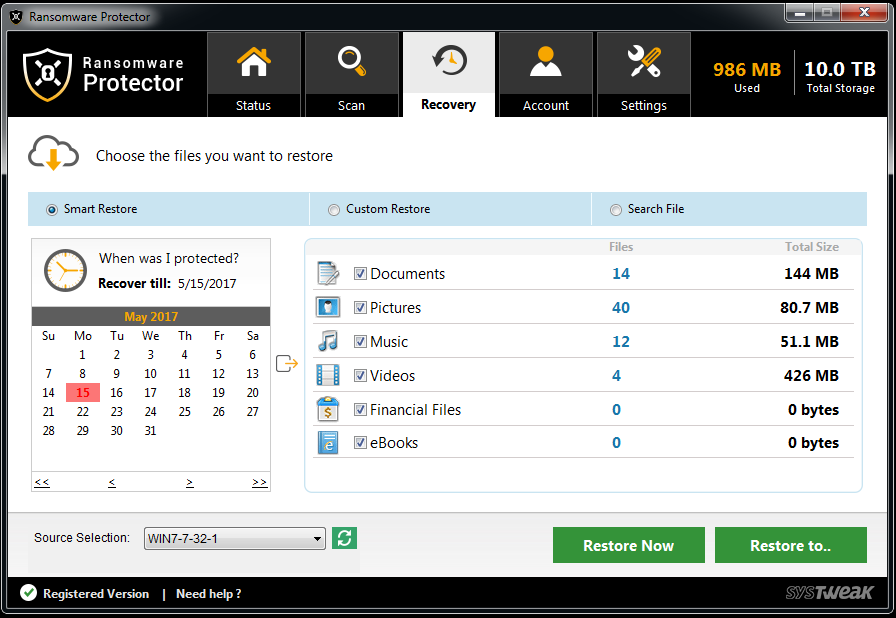This screenshot has height=618, width=896.
Task: Click the arrow icon between calendar and file list
Action: tap(287, 363)
